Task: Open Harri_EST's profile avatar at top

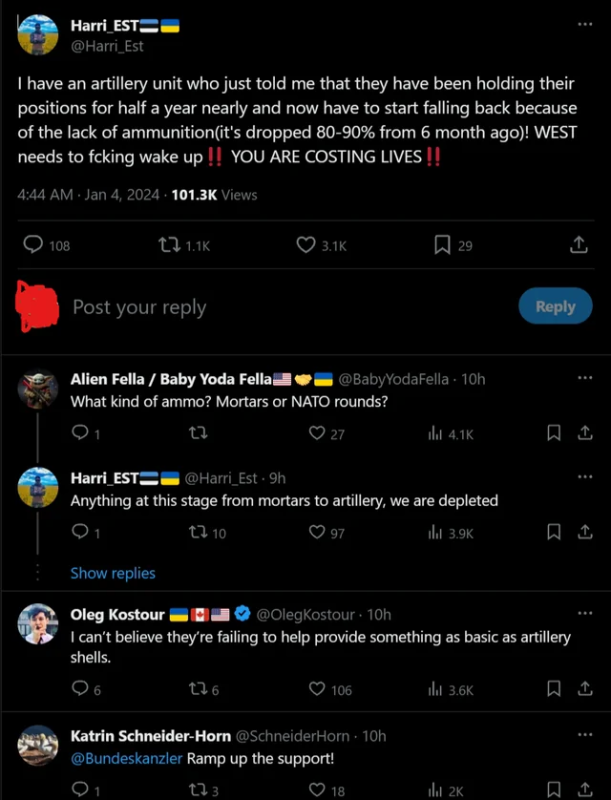Action: pyautogui.click(x=38, y=34)
